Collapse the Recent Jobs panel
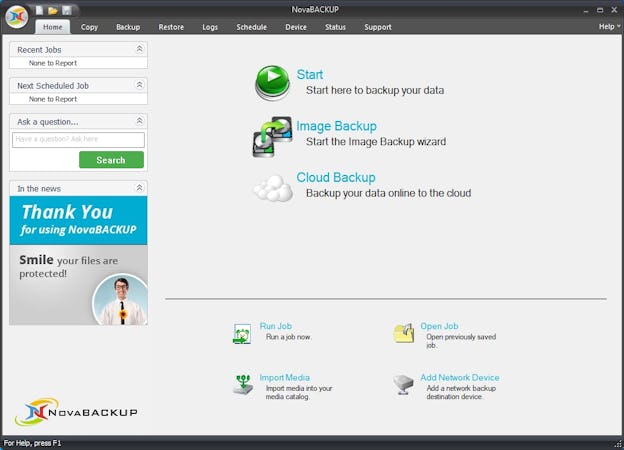624x450 pixels. pyautogui.click(x=139, y=49)
